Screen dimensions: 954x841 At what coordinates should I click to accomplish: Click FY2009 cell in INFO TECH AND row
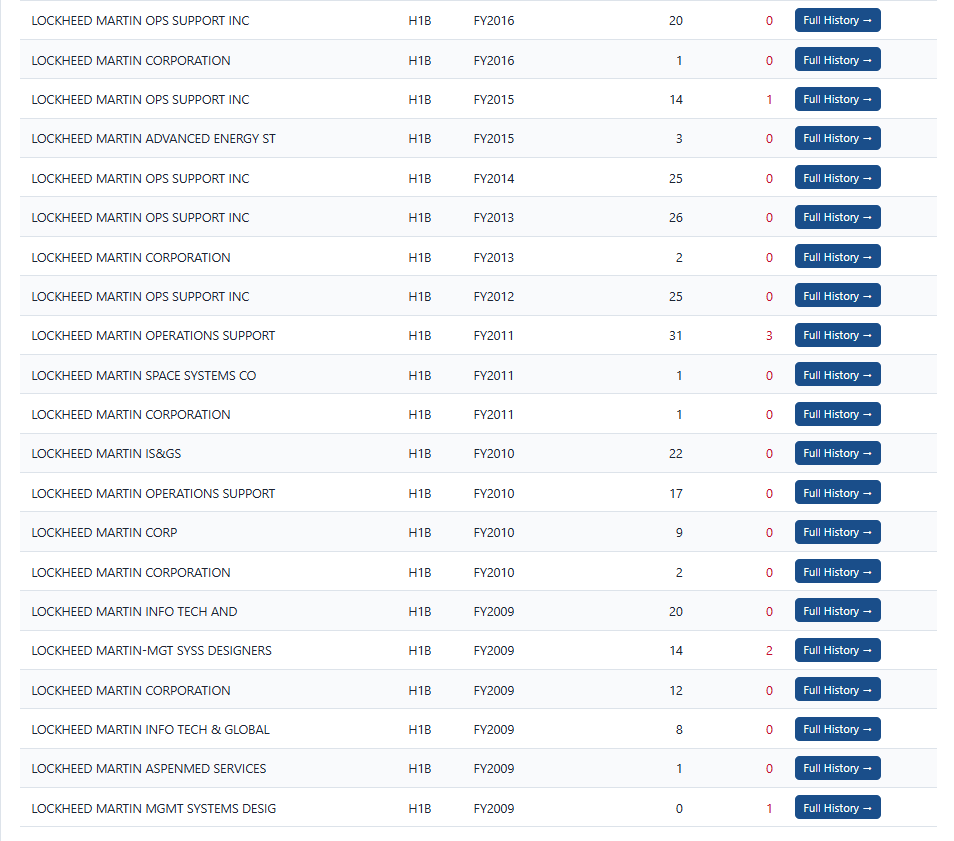(x=494, y=612)
